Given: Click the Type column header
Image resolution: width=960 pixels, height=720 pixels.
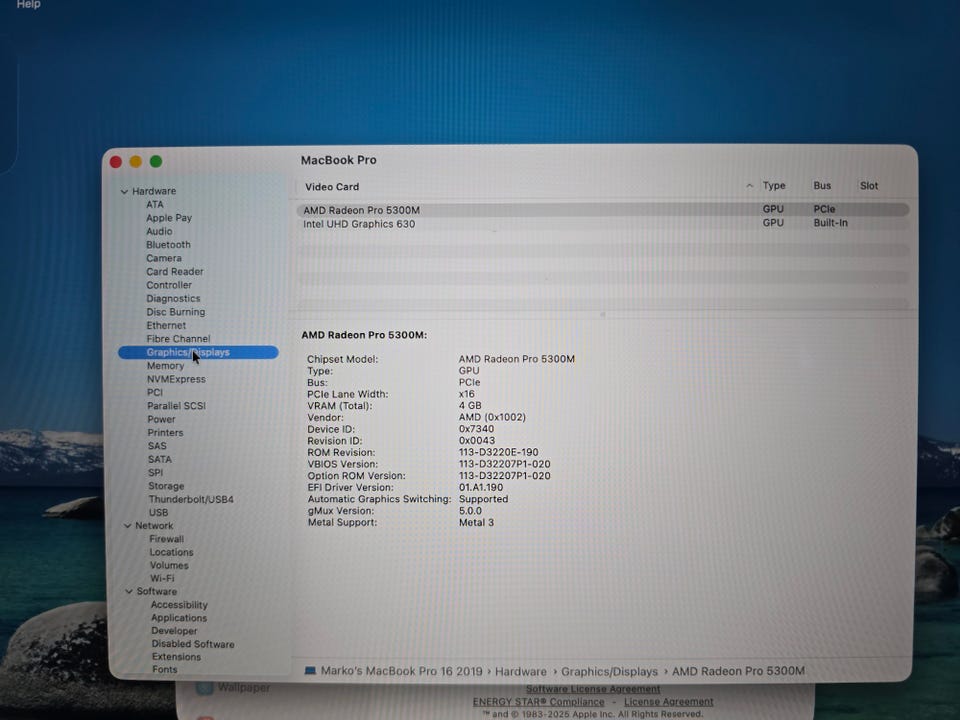Looking at the screenshot, I should (x=773, y=186).
